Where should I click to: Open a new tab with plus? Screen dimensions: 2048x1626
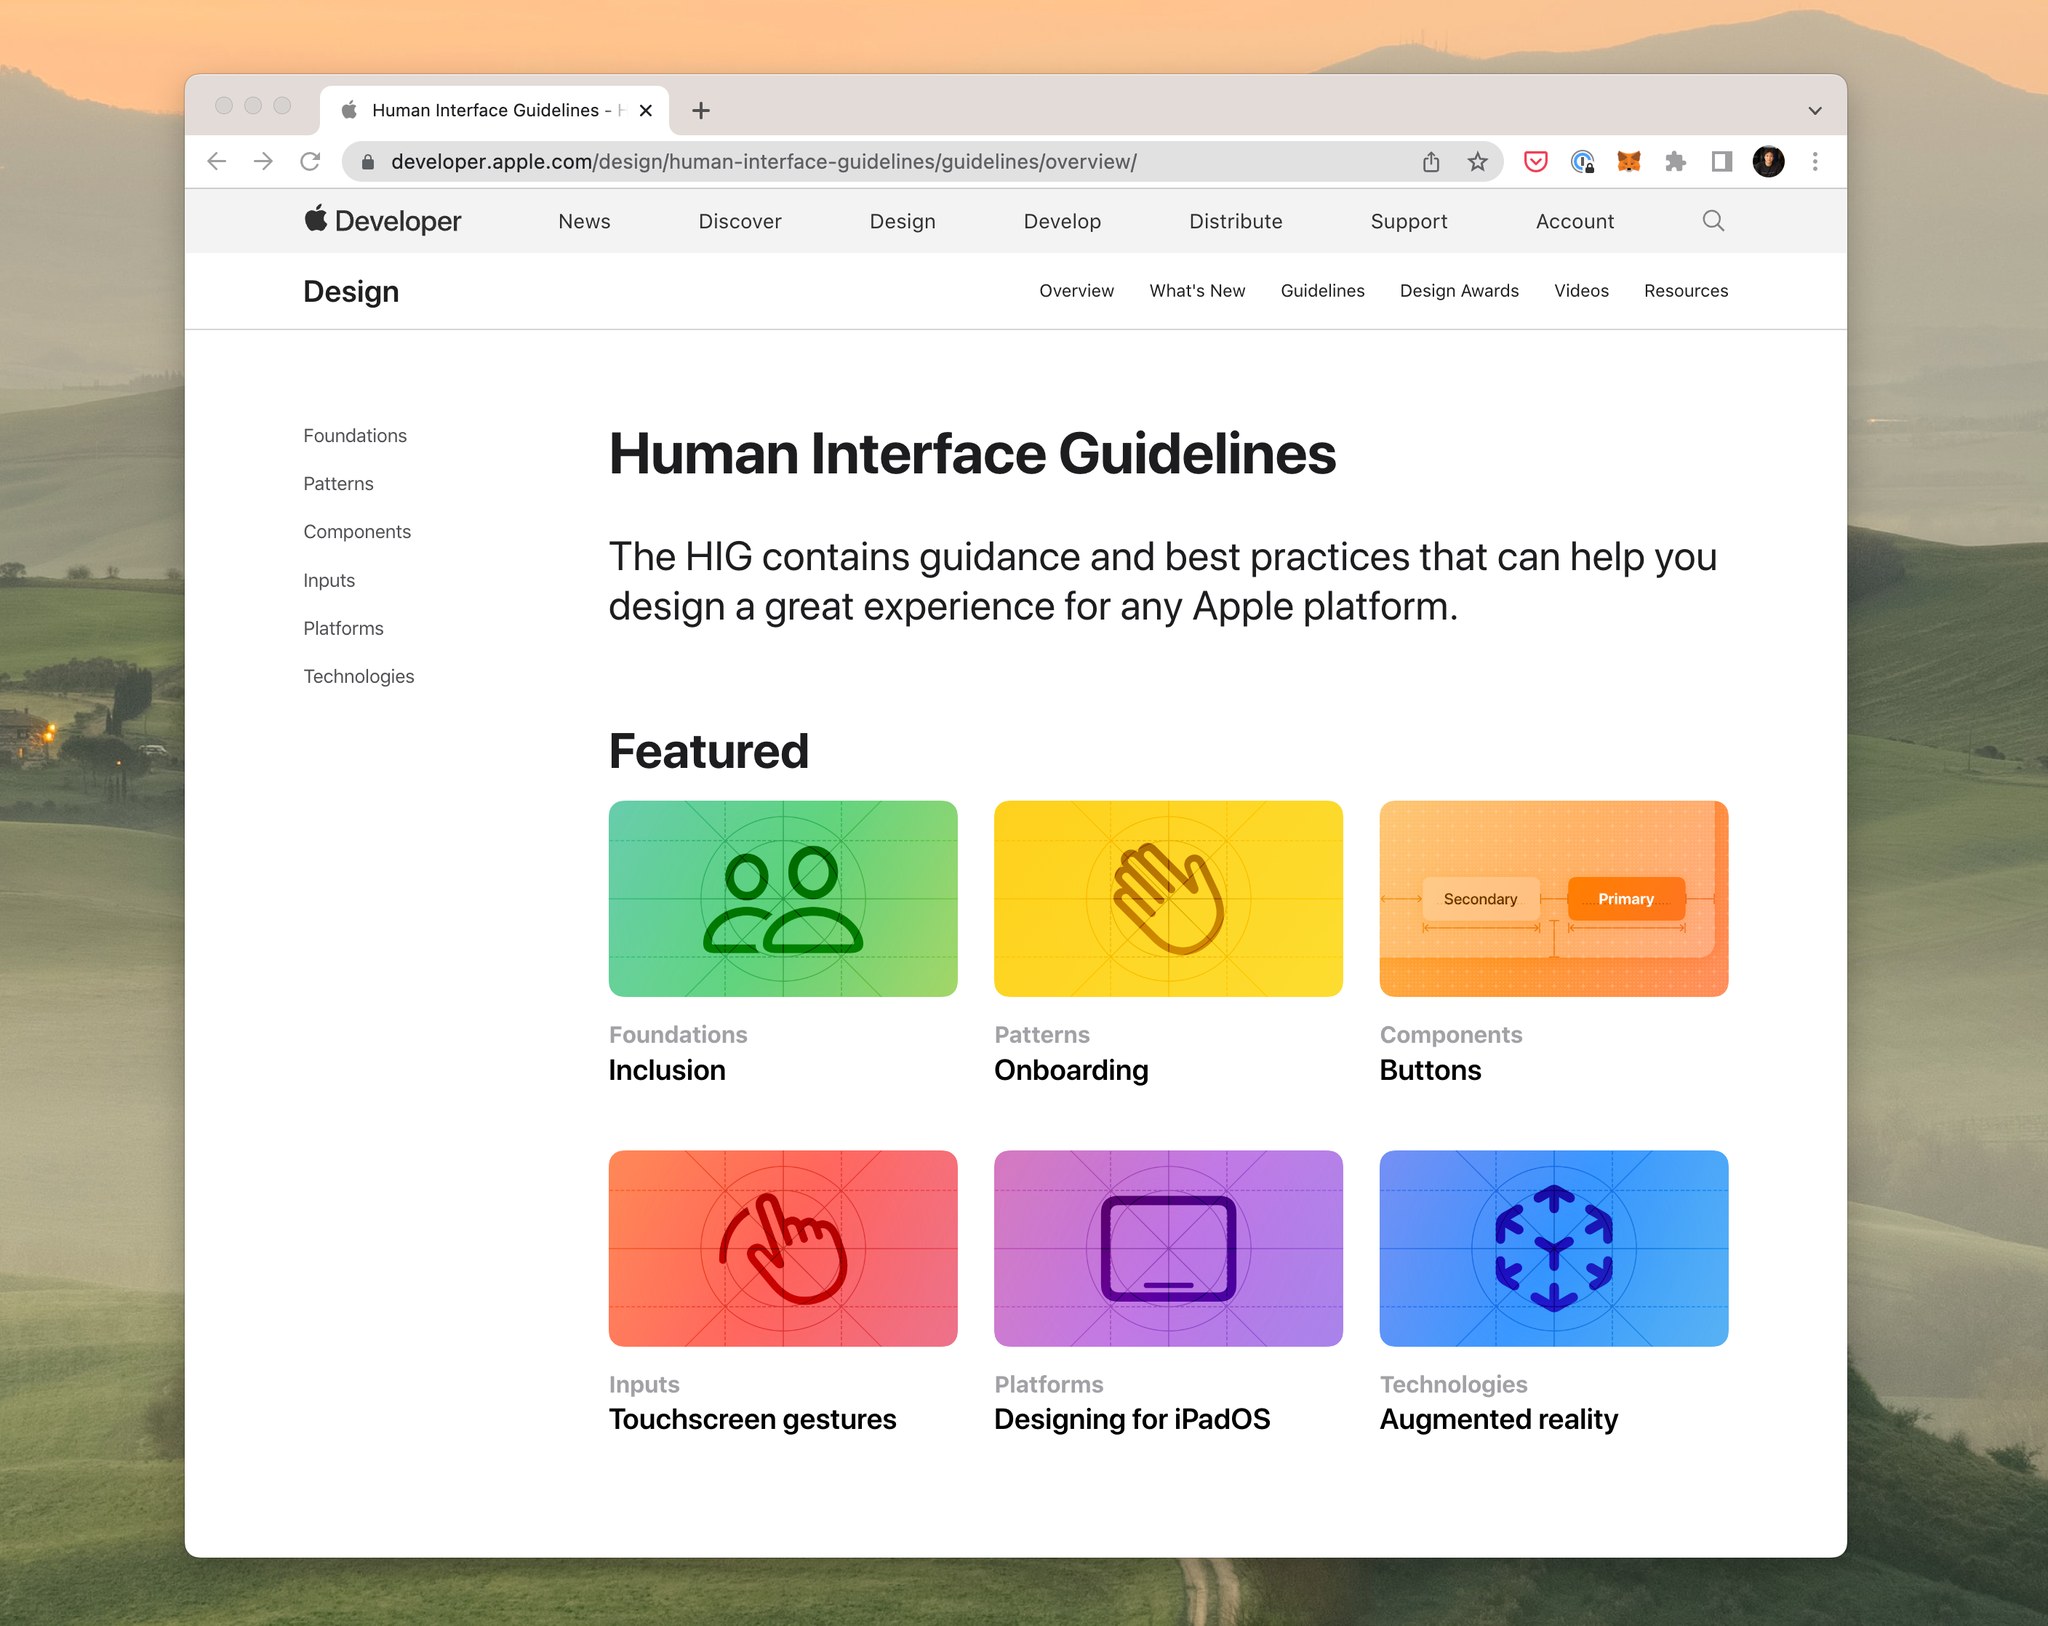(701, 110)
